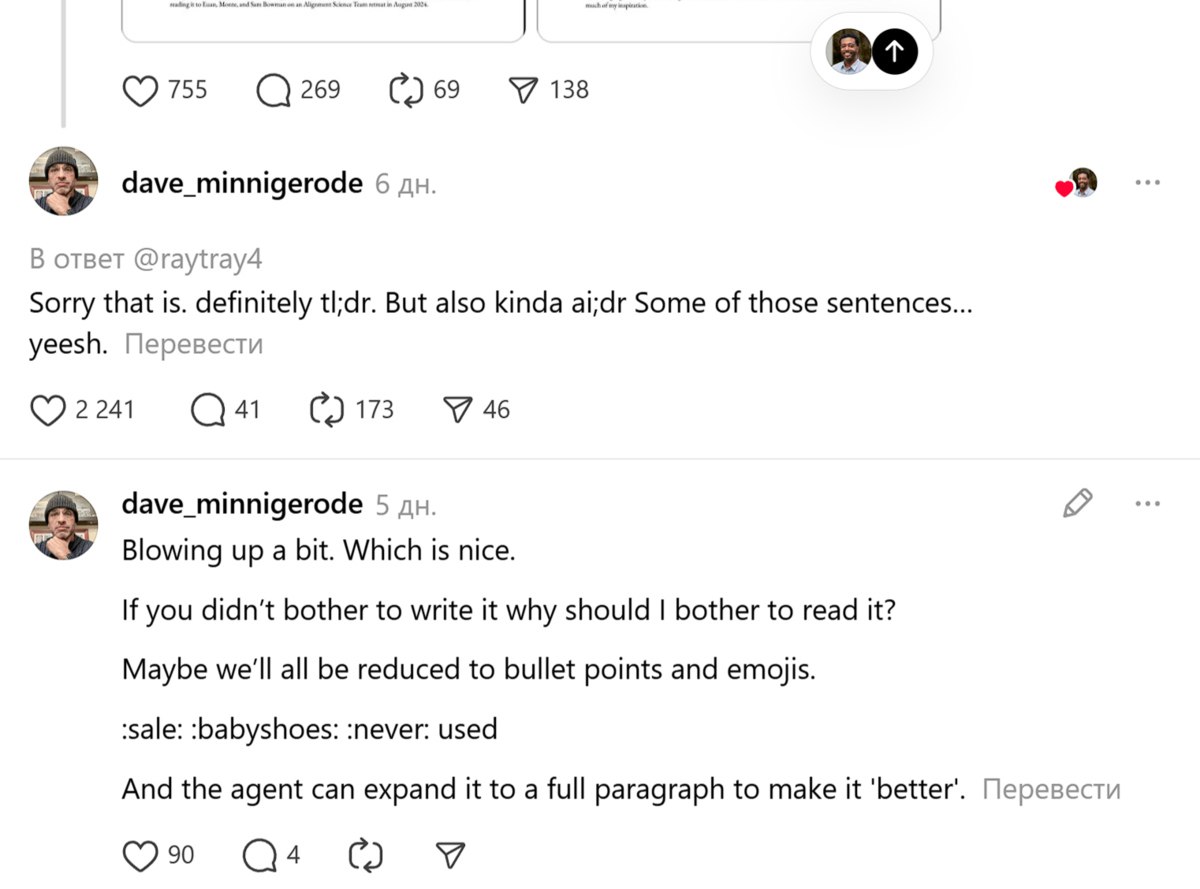
Task: Like the 'Blowing up a bit' post
Action: (141, 855)
